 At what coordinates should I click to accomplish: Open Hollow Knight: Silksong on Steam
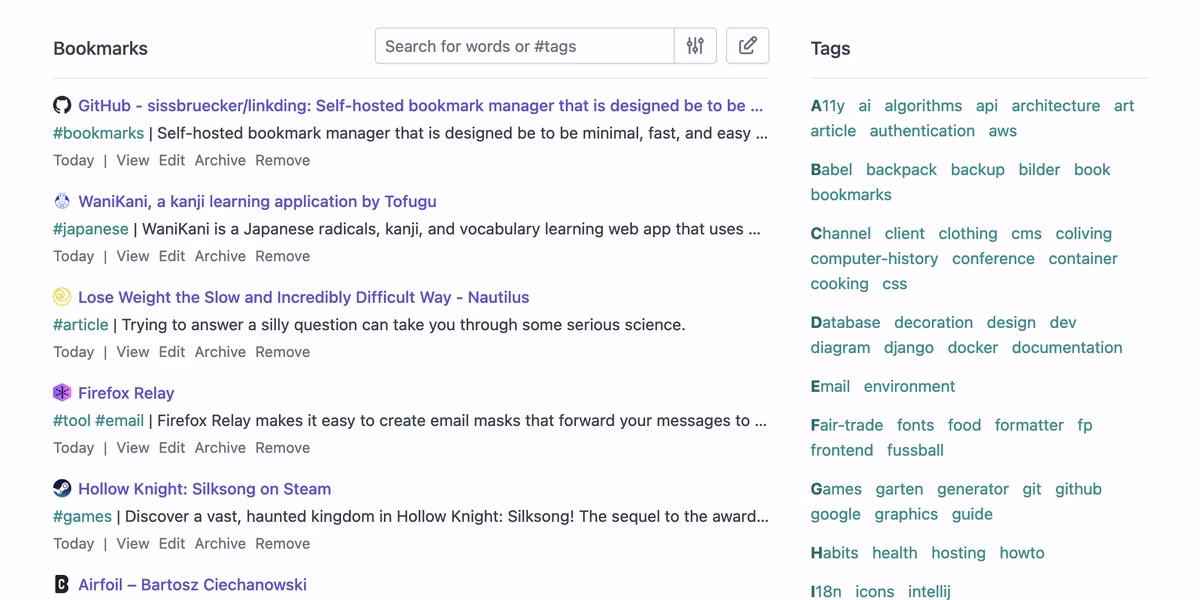204,489
